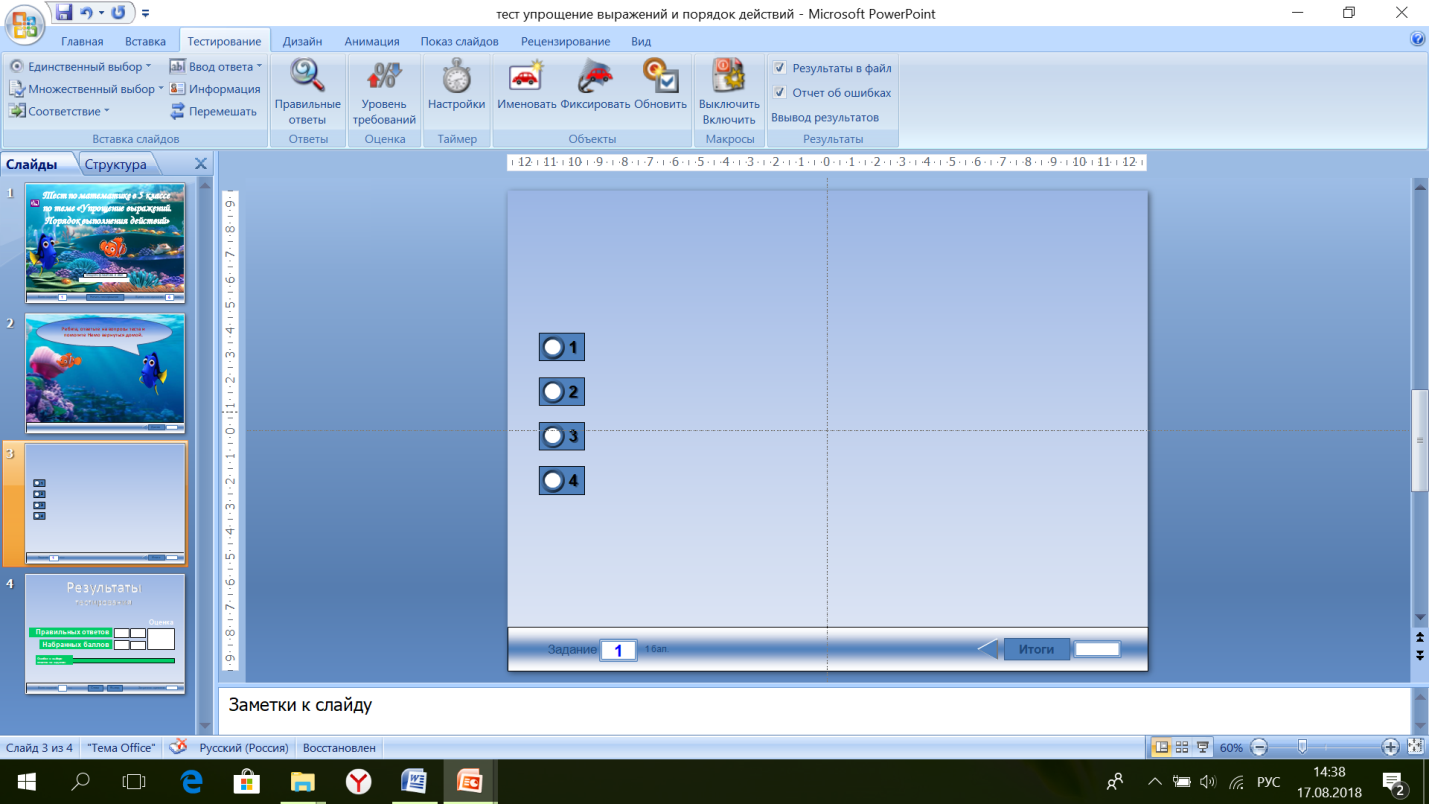The image size is (1429, 804).
Task: Open the Показ слайдов ribbon tab
Action: pos(459,41)
